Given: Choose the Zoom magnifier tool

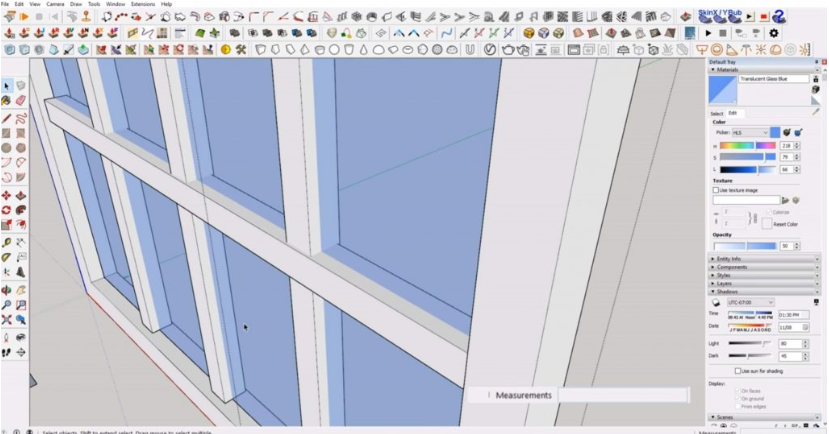Looking at the screenshot, I should point(6,305).
